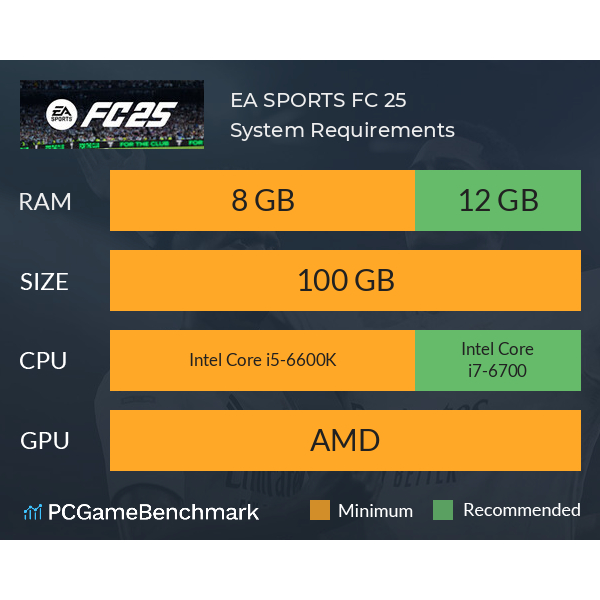The width and height of the screenshot is (600, 600).
Task: Click the green Recommended legend swatch
Action: point(443,510)
